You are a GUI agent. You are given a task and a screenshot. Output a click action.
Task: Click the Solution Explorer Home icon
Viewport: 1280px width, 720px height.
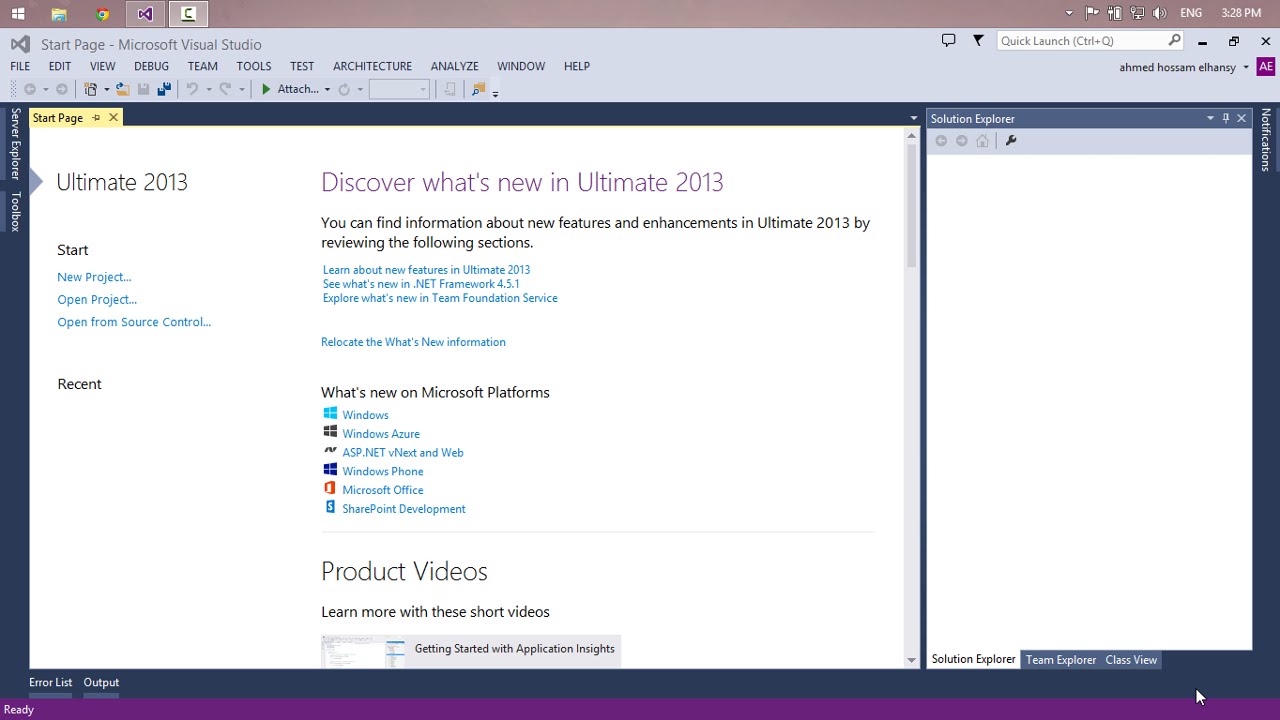coord(982,141)
